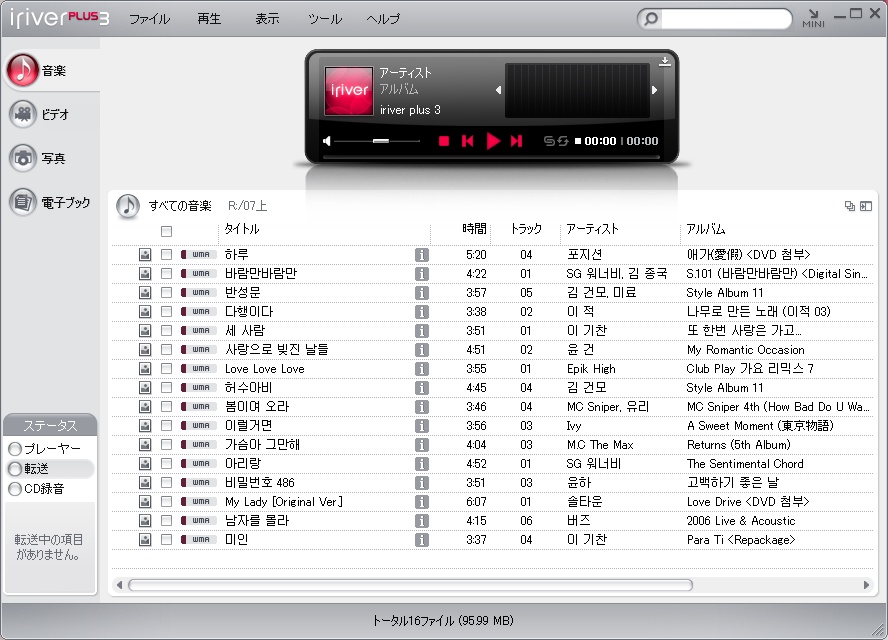Click the Epik High artist cell
Viewport: 888px width, 640px height.
[x=591, y=369]
